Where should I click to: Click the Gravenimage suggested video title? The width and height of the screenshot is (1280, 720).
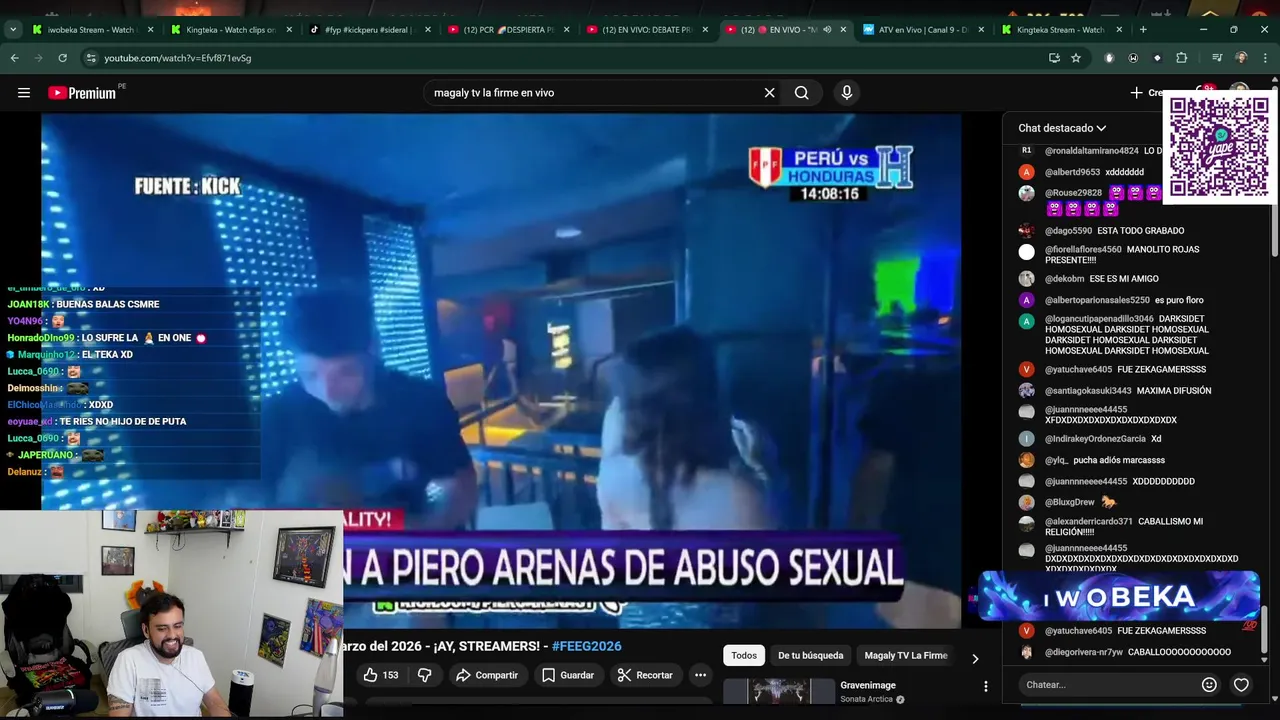tap(868, 686)
